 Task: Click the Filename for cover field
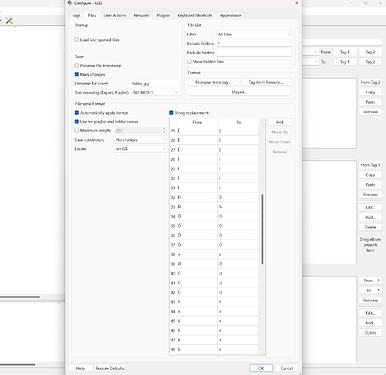[155, 83]
